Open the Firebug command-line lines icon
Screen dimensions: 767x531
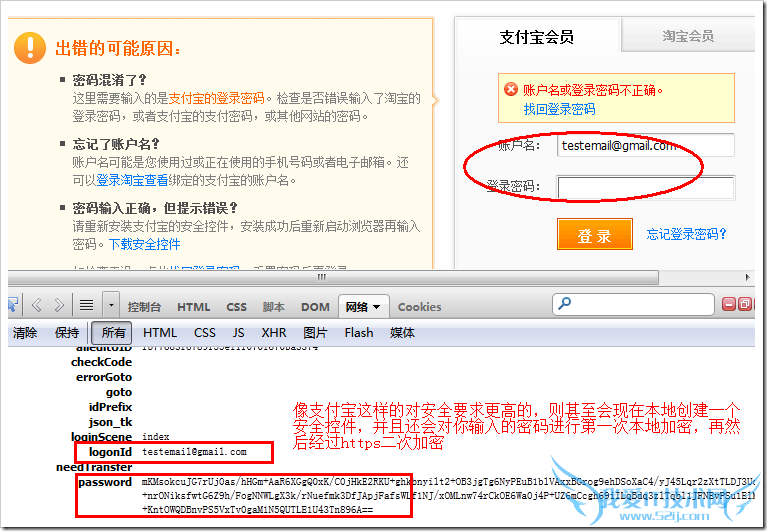point(87,306)
